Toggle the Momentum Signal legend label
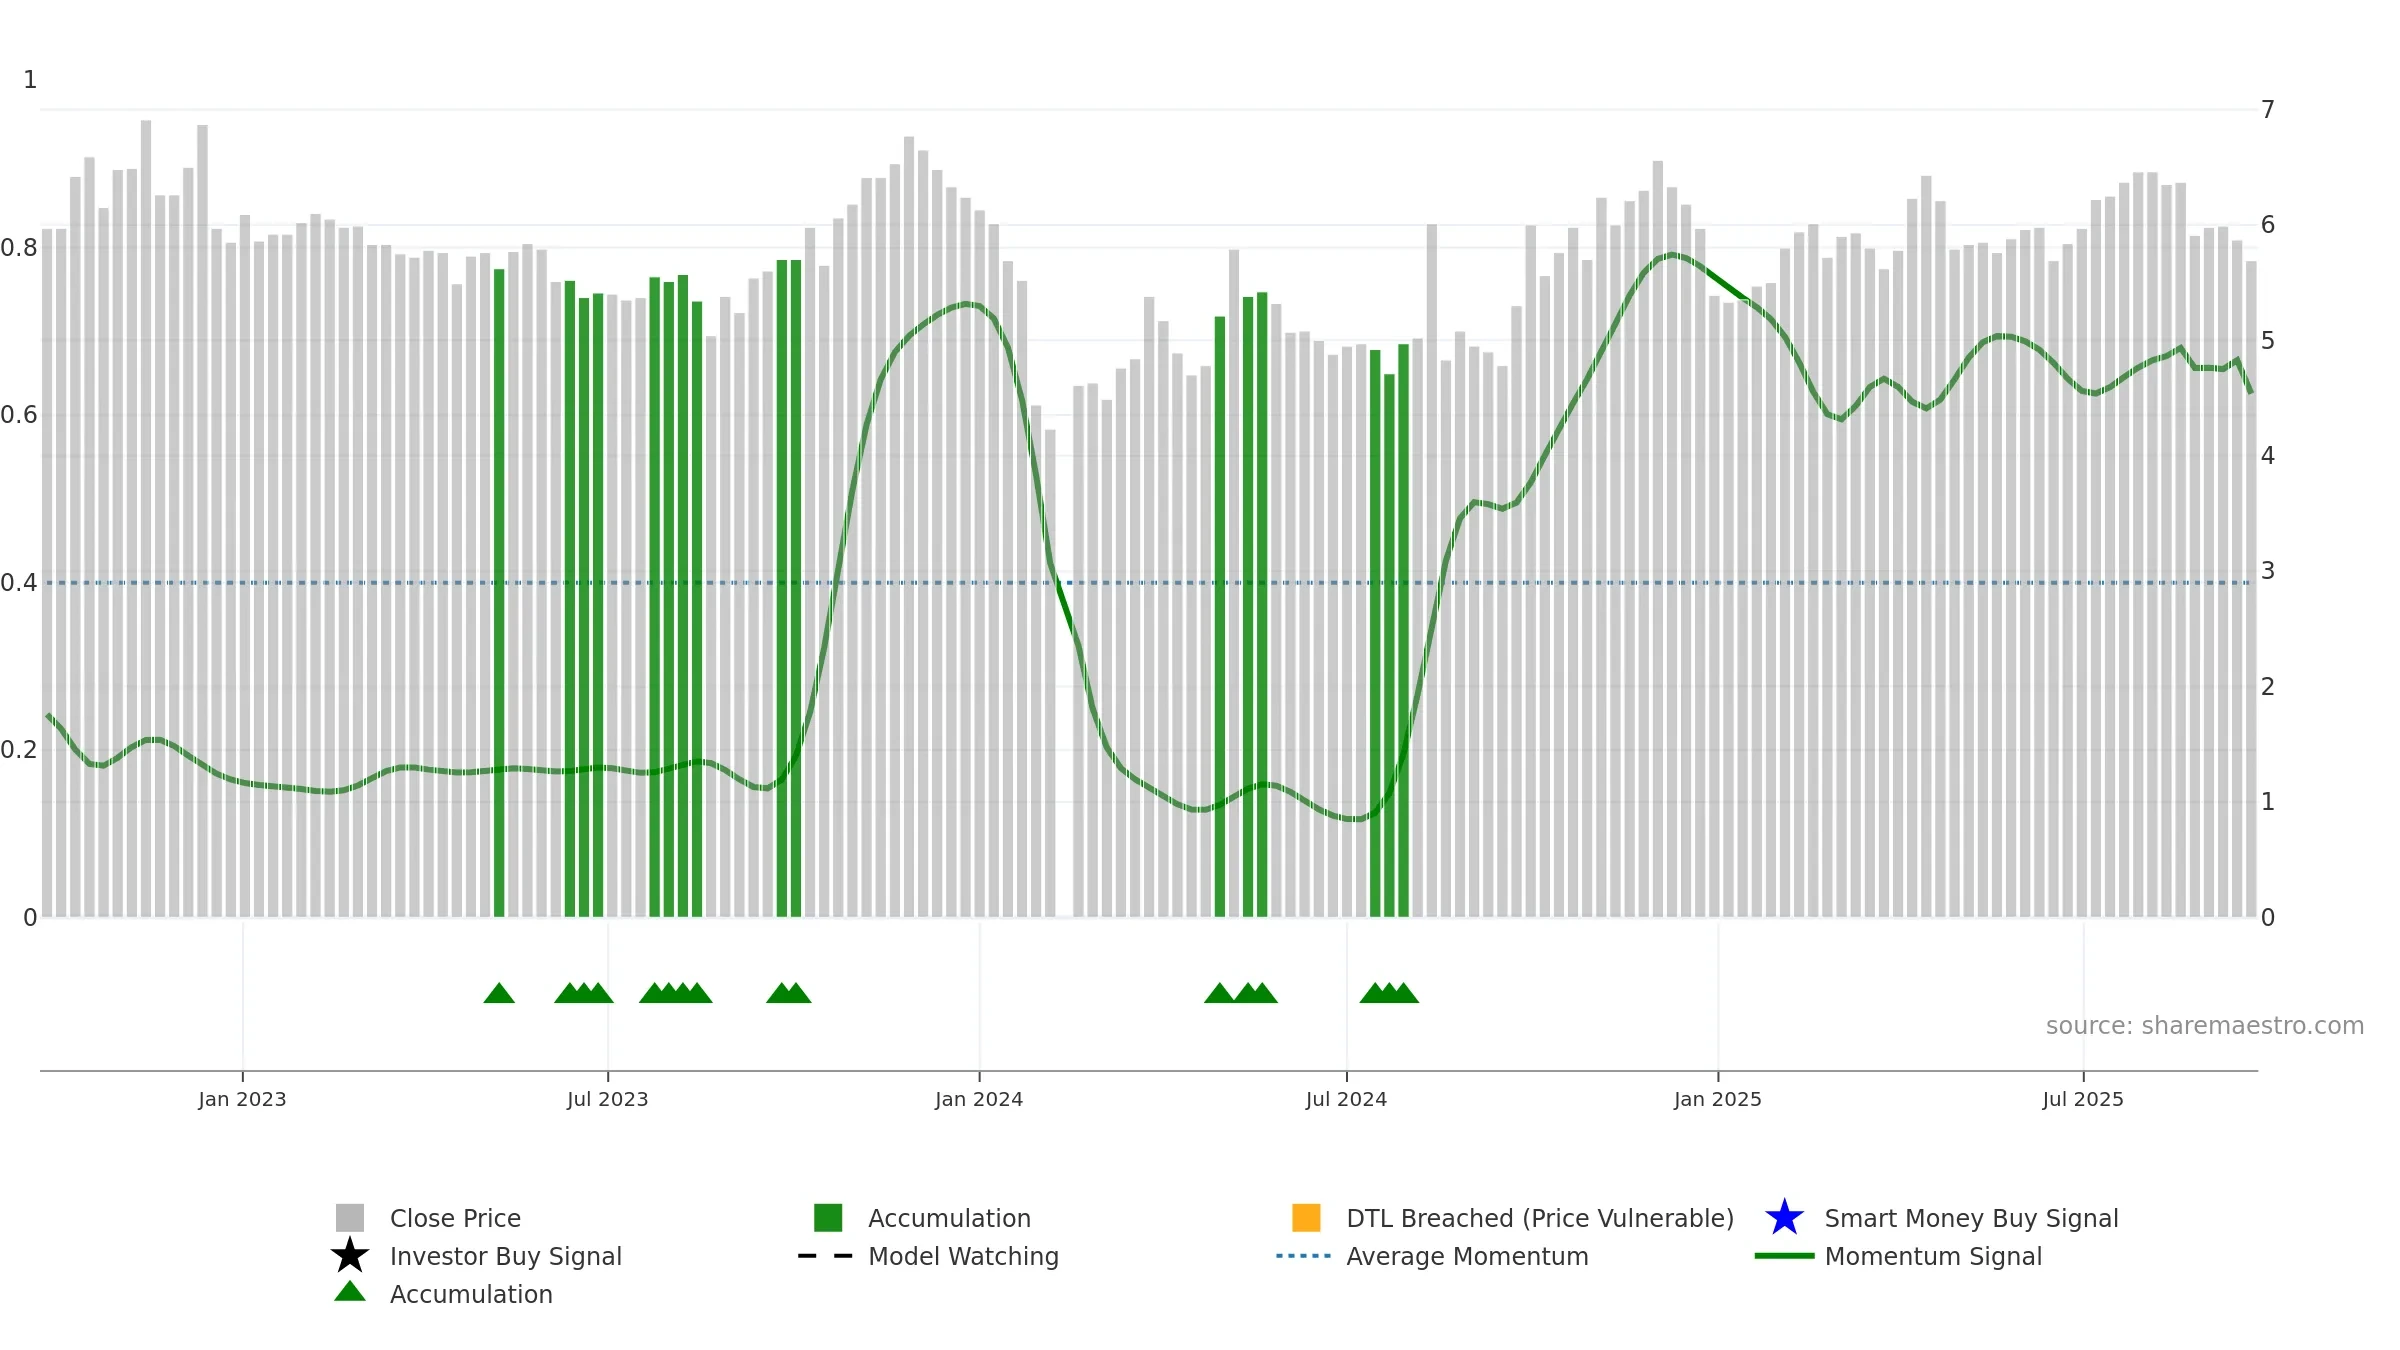This screenshot has height=1350, width=2400. pos(1933,1257)
